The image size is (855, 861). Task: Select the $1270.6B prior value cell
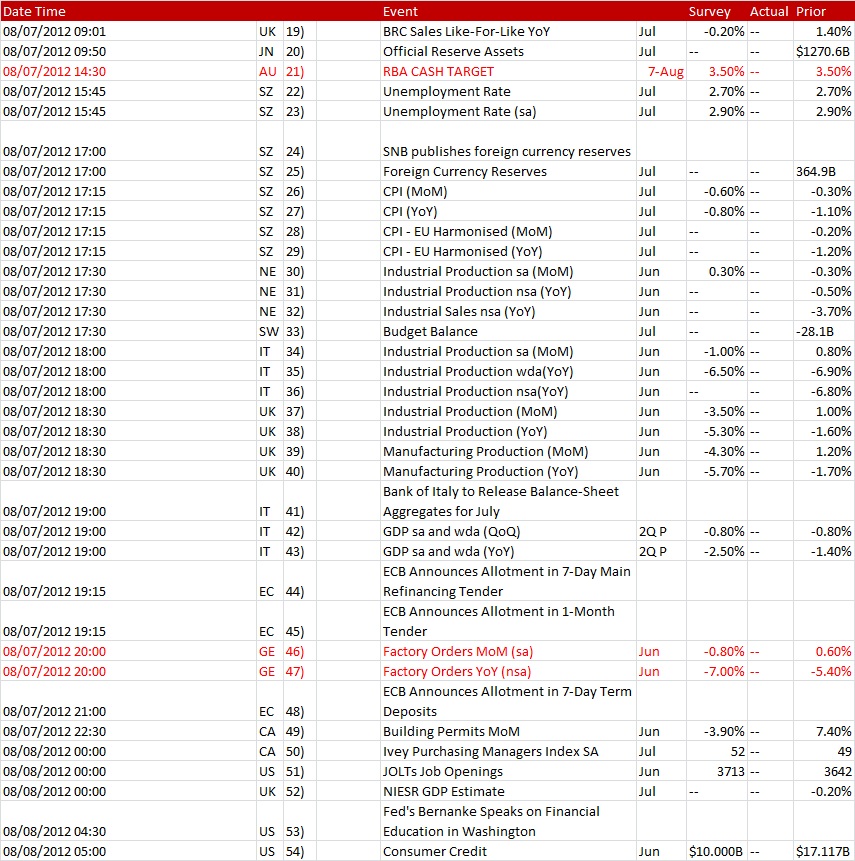(823, 51)
